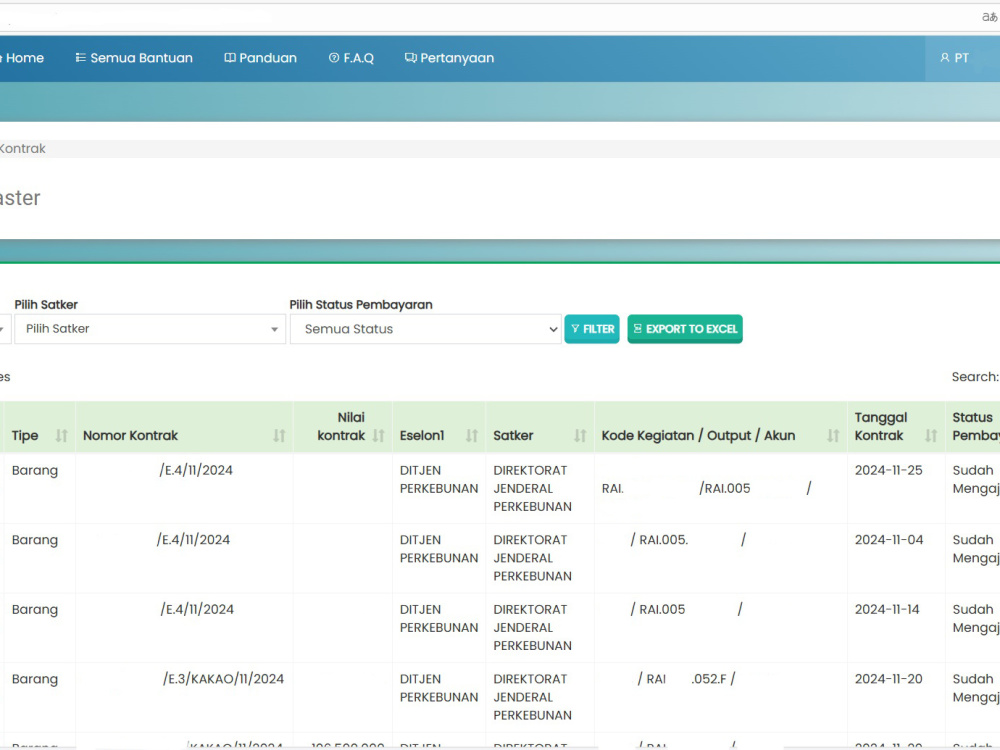Image resolution: width=1000 pixels, height=750 pixels.
Task: Sort by Eselon1 column arrows
Action: pos(472,436)
